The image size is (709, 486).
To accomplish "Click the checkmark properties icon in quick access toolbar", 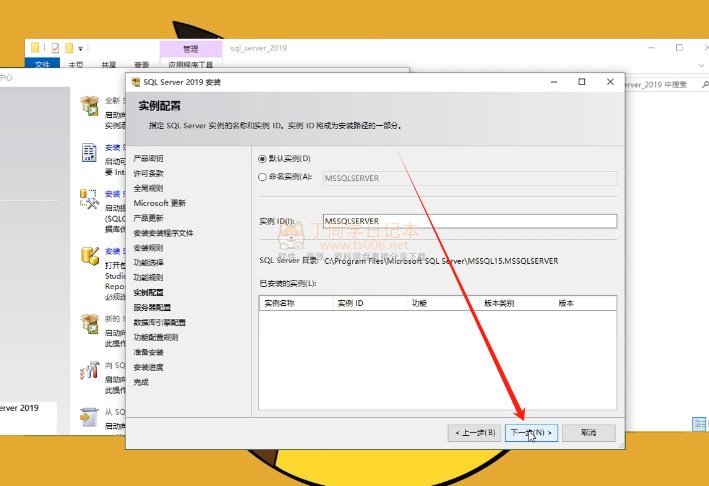I will 54,47.
